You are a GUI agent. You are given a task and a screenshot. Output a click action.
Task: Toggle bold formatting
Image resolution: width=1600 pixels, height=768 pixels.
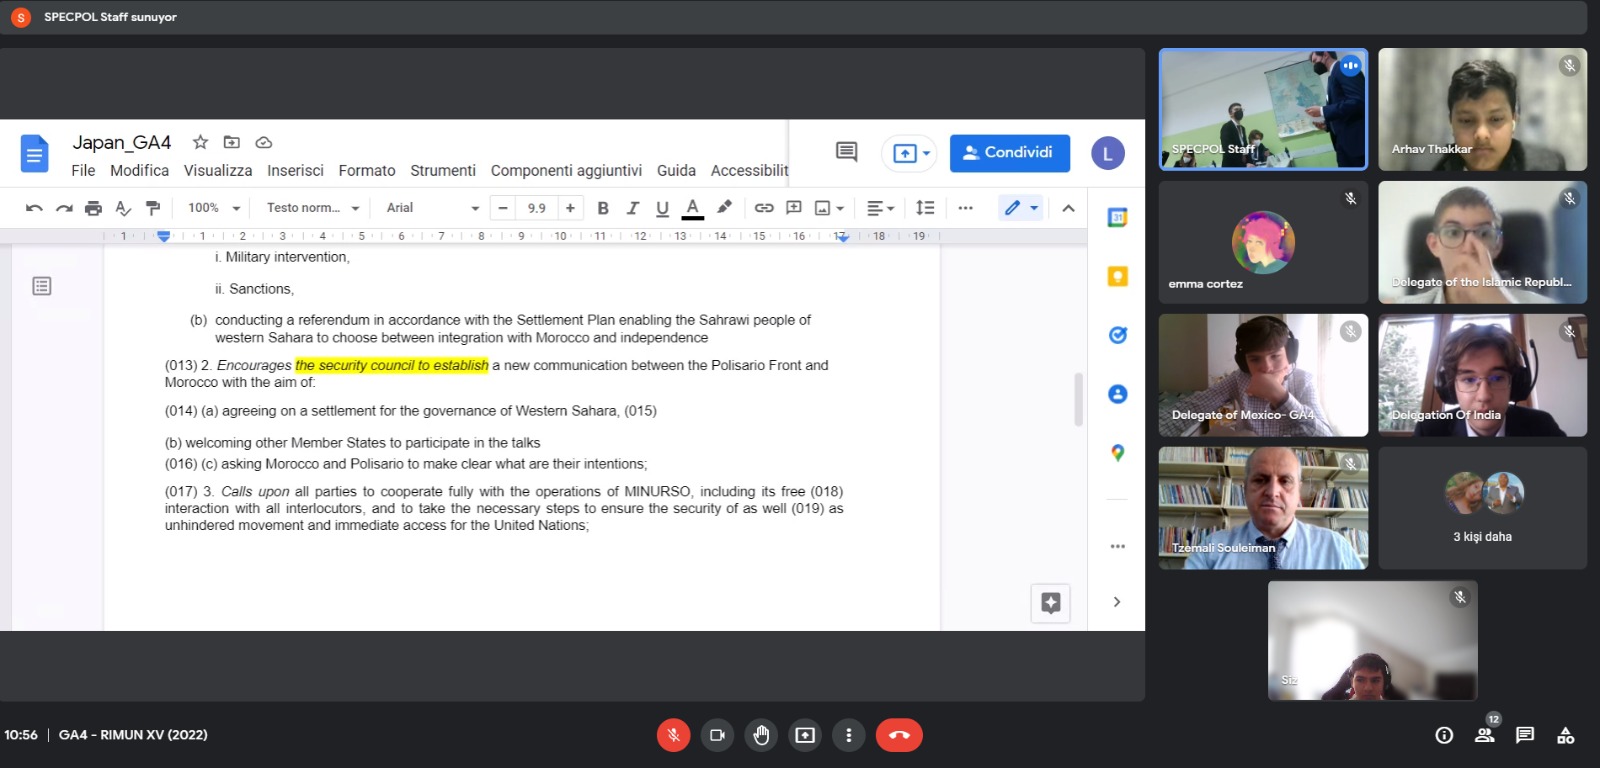(x=603, y=208)
